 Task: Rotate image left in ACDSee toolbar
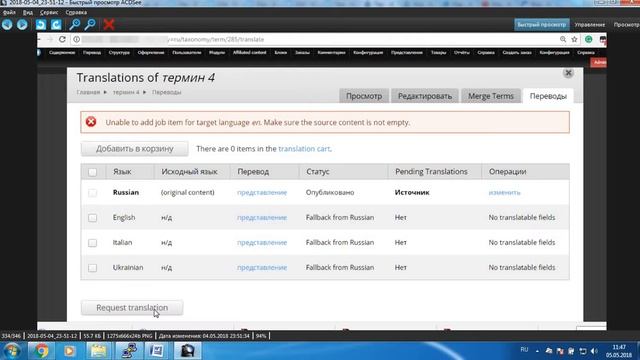[x=41, y=24]
